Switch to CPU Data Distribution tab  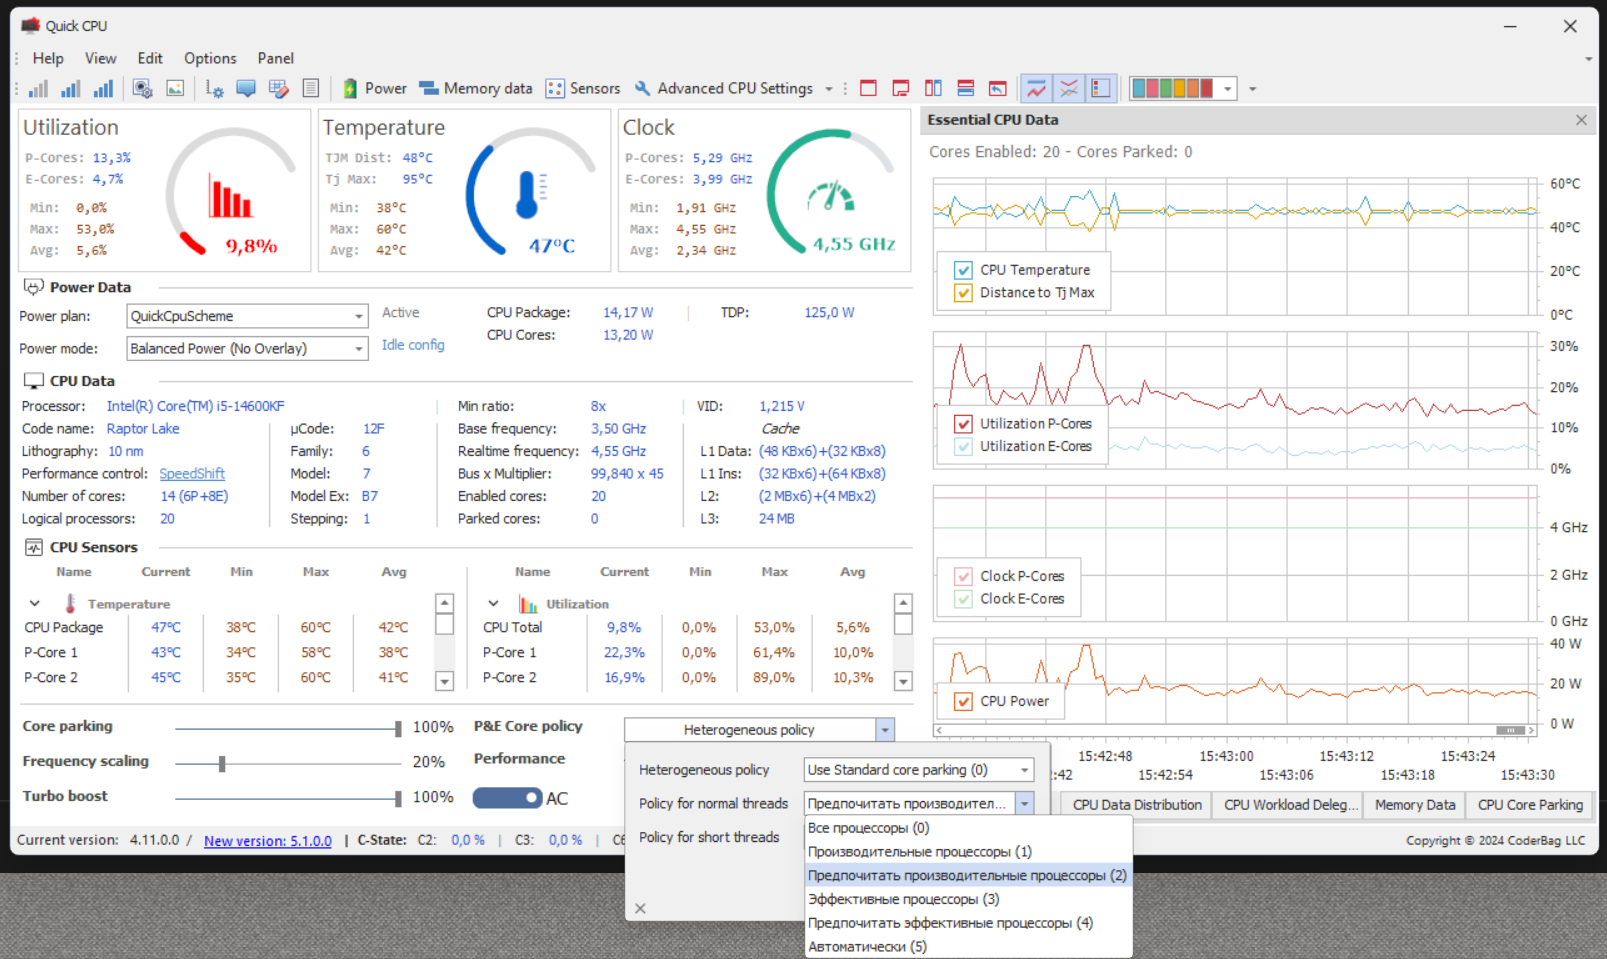(1137, 805)
